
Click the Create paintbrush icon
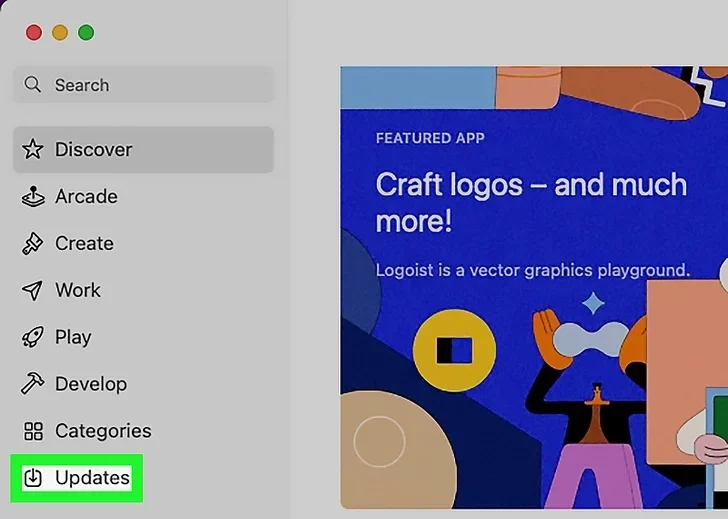pyautogui.click(x=32, y=243)
